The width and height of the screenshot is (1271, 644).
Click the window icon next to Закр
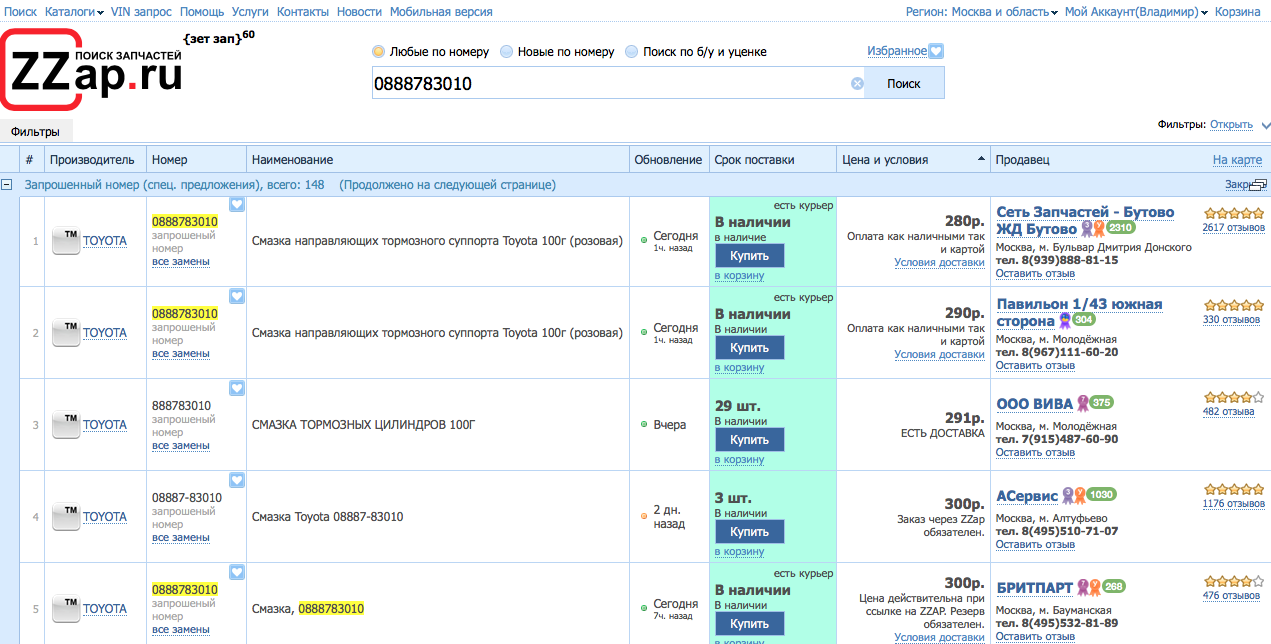(1259, 185)
